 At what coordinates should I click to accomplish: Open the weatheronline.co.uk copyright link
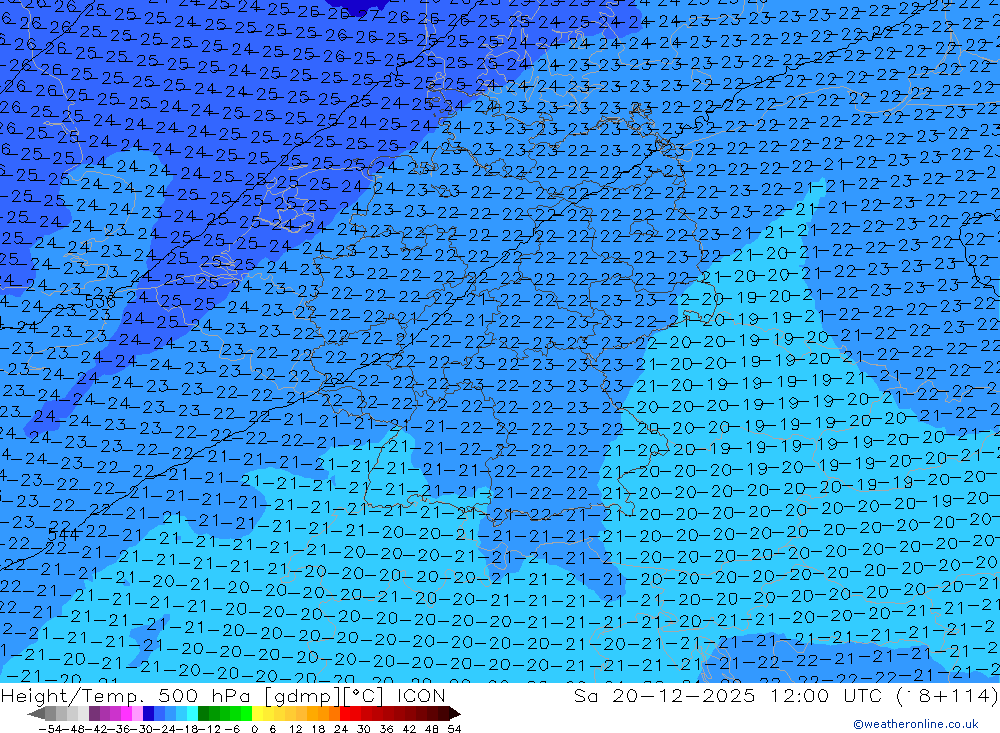click(915, 723)
